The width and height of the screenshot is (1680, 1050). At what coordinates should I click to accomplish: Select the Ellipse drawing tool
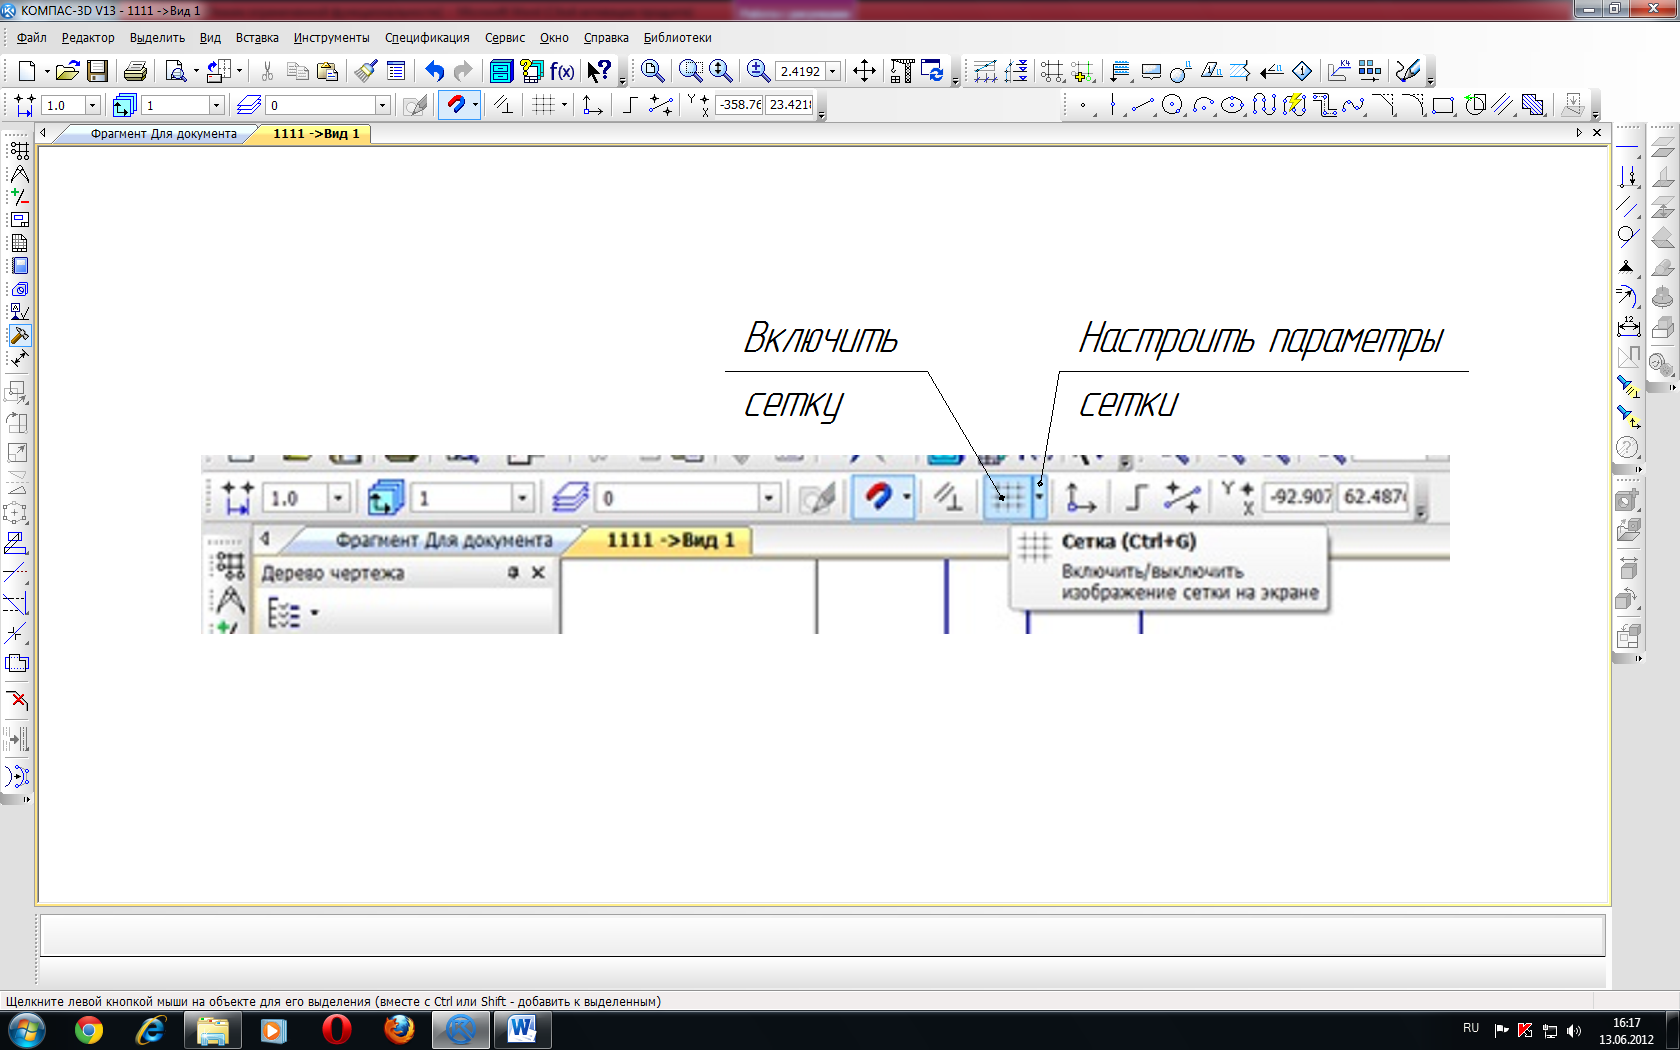point(1233,104)
